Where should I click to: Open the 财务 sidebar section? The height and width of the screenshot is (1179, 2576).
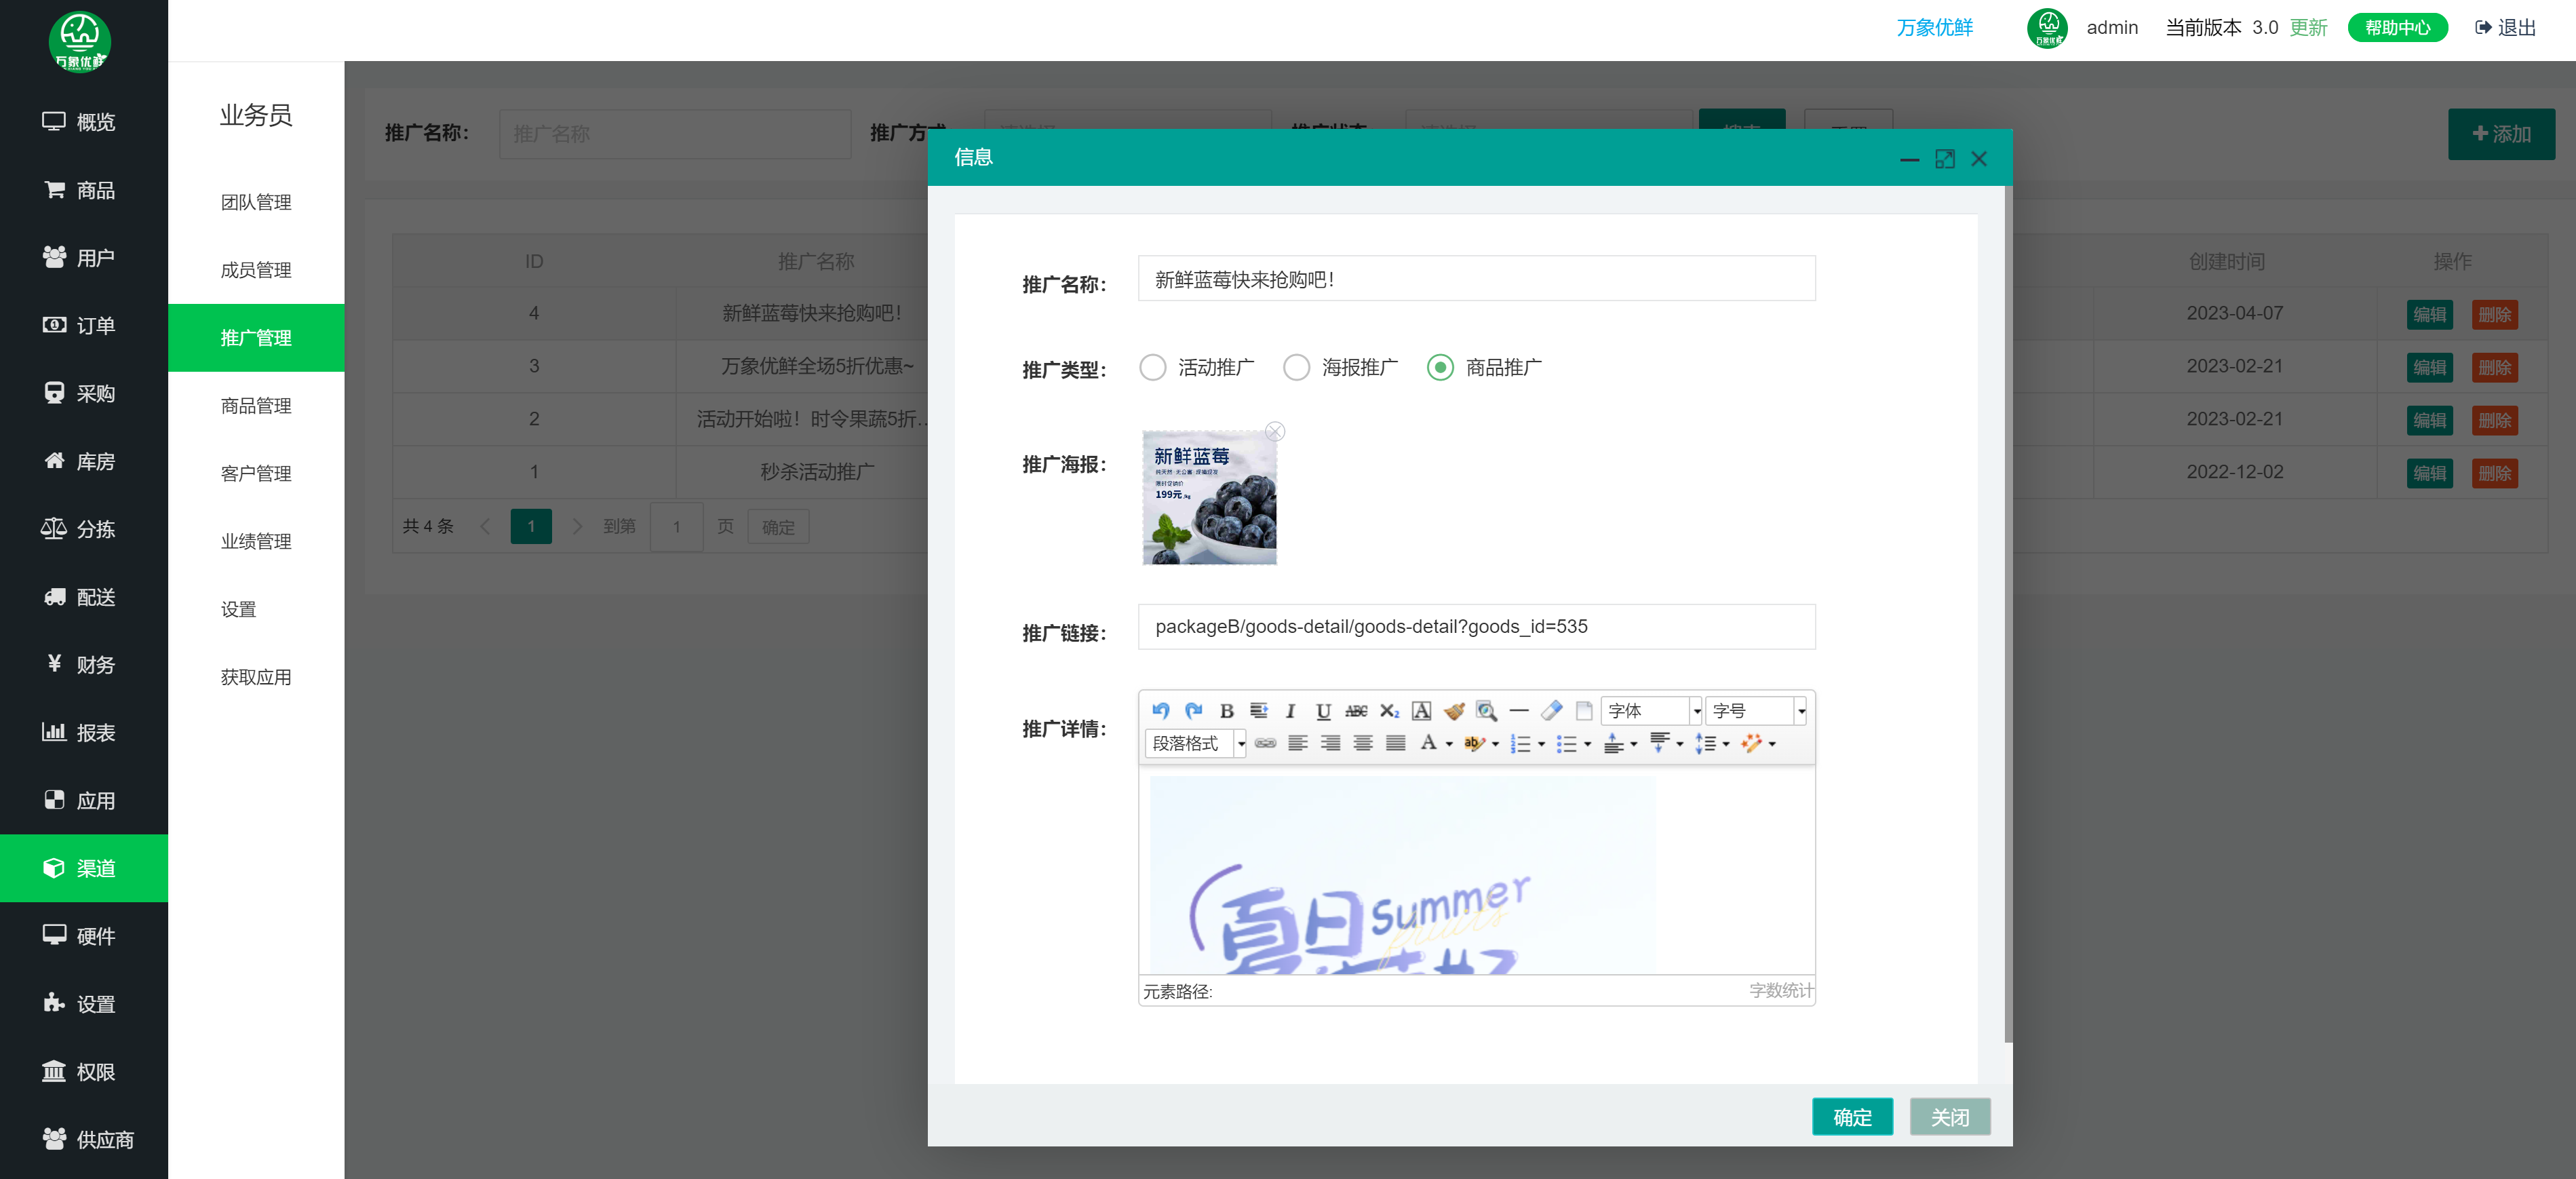coord(84,665)
